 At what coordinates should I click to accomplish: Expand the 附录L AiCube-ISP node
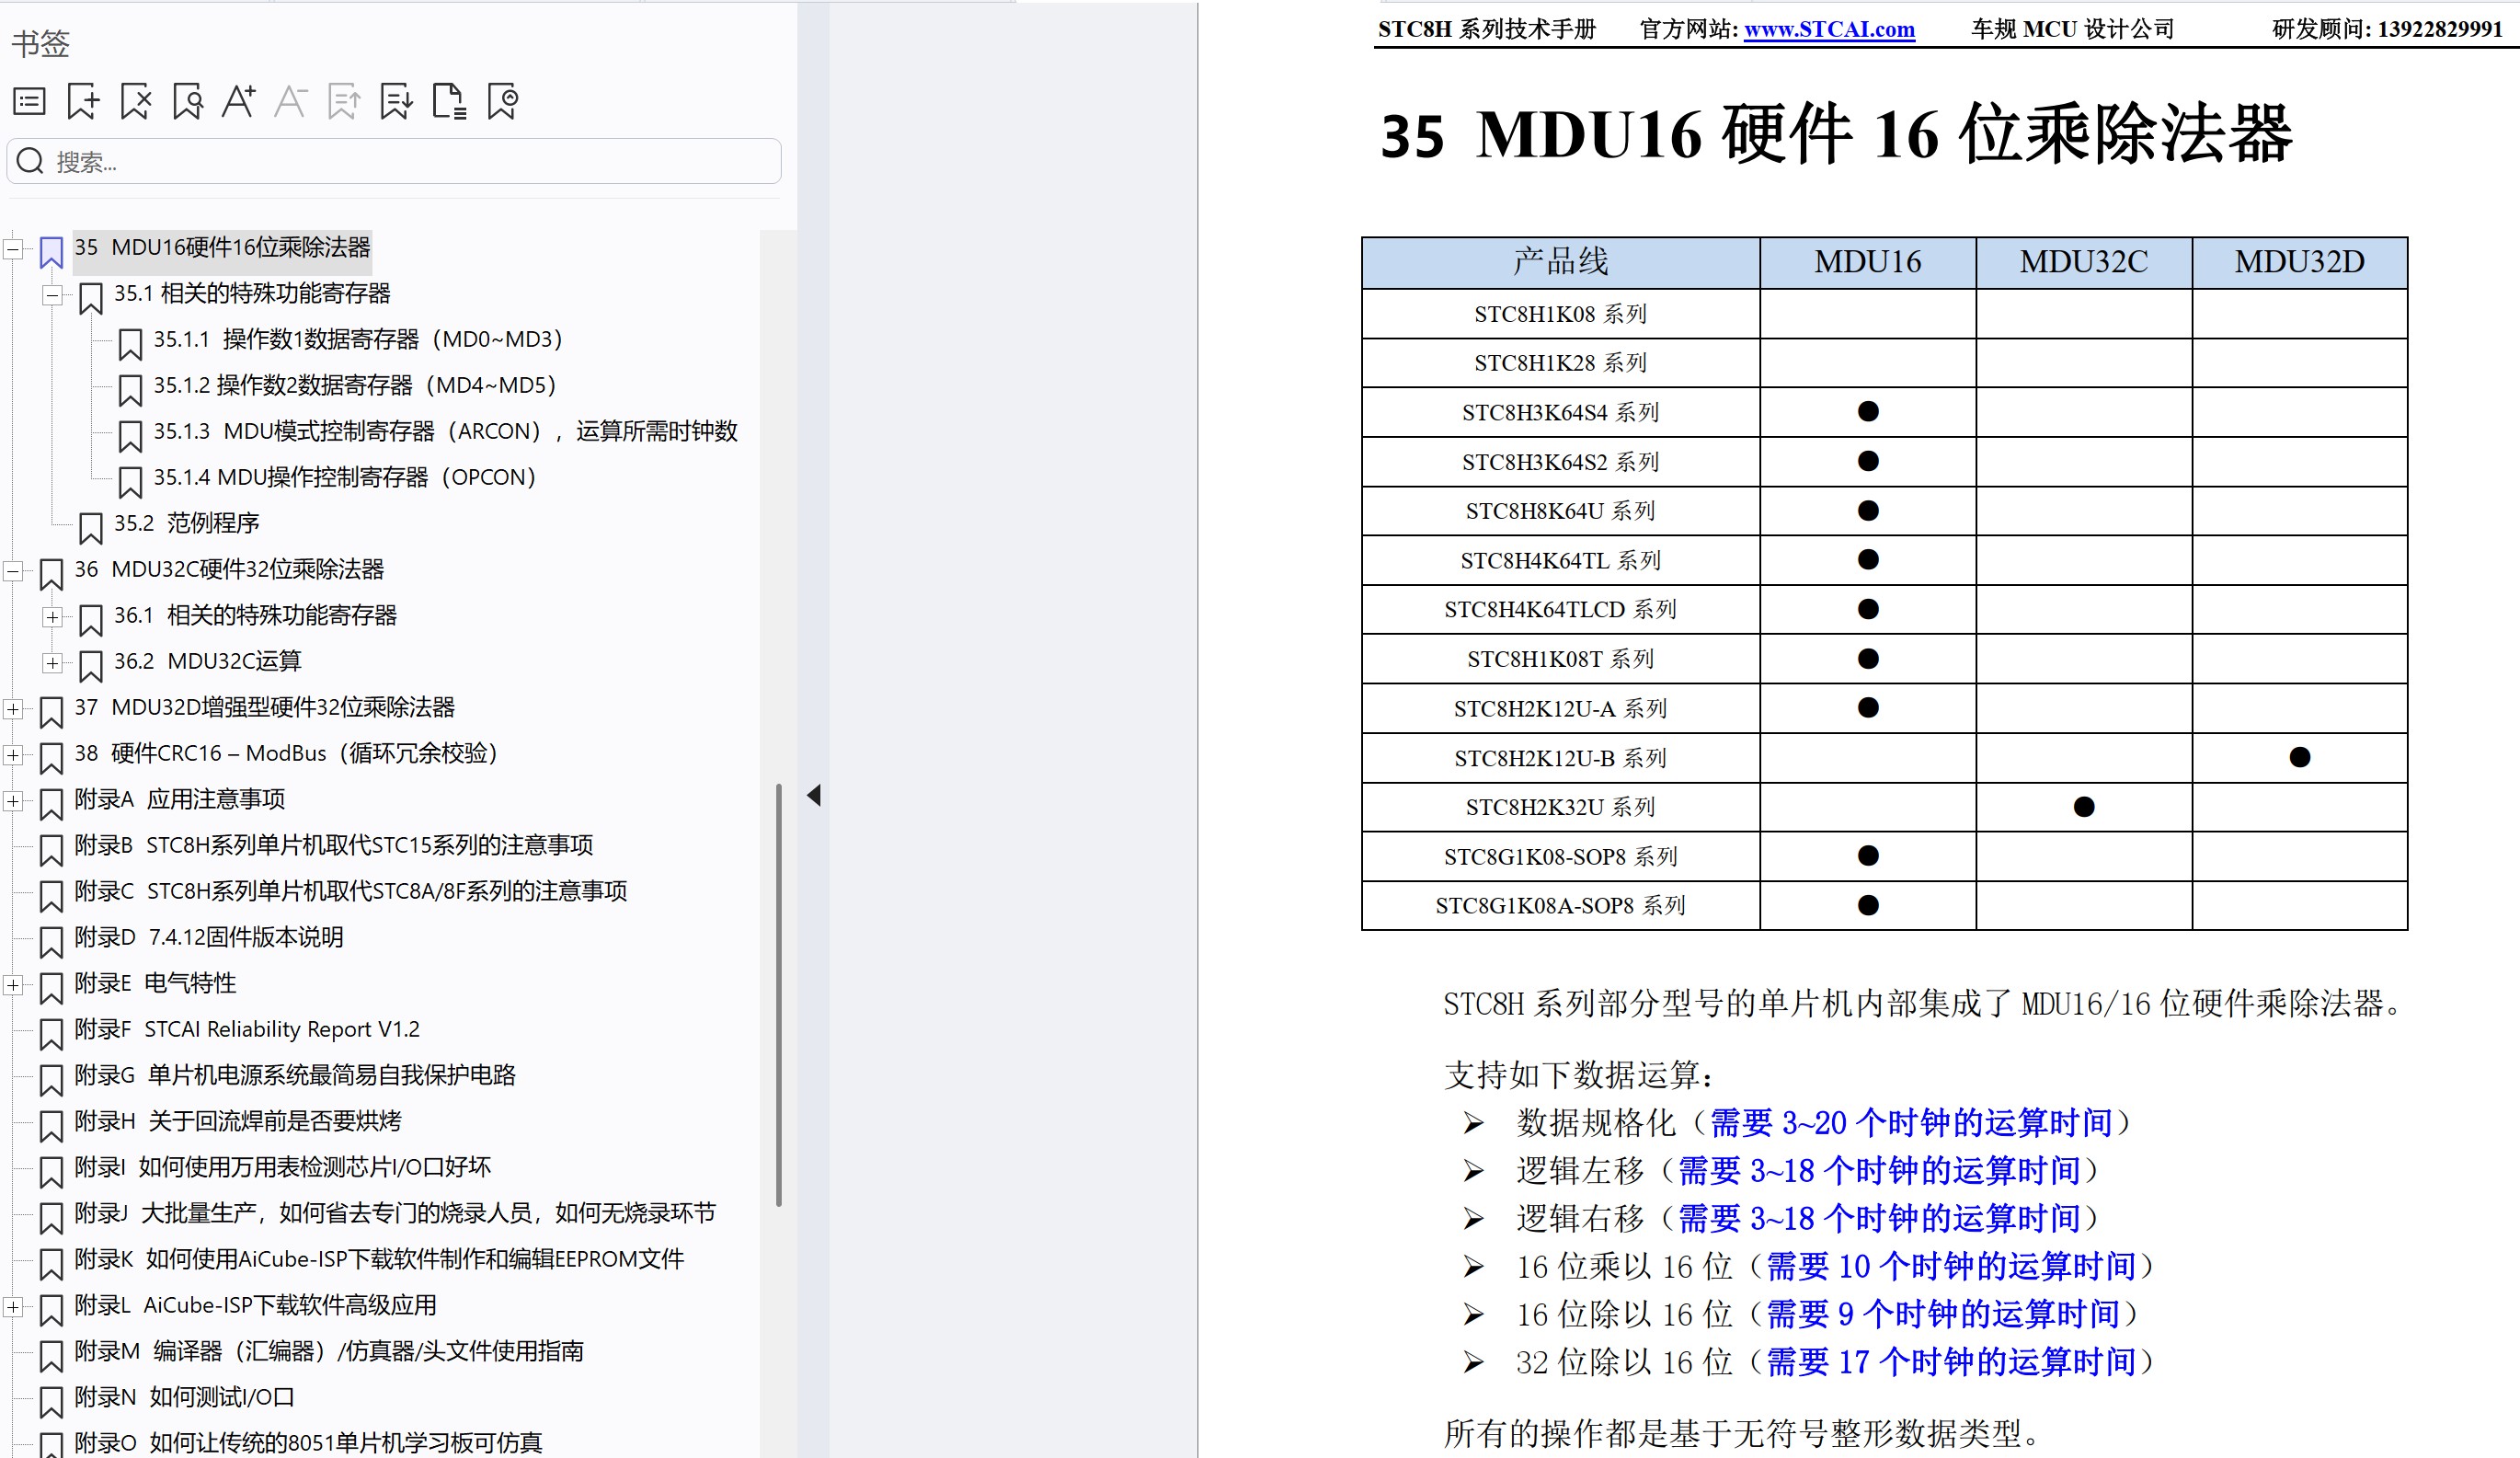tap(13, 1306)
